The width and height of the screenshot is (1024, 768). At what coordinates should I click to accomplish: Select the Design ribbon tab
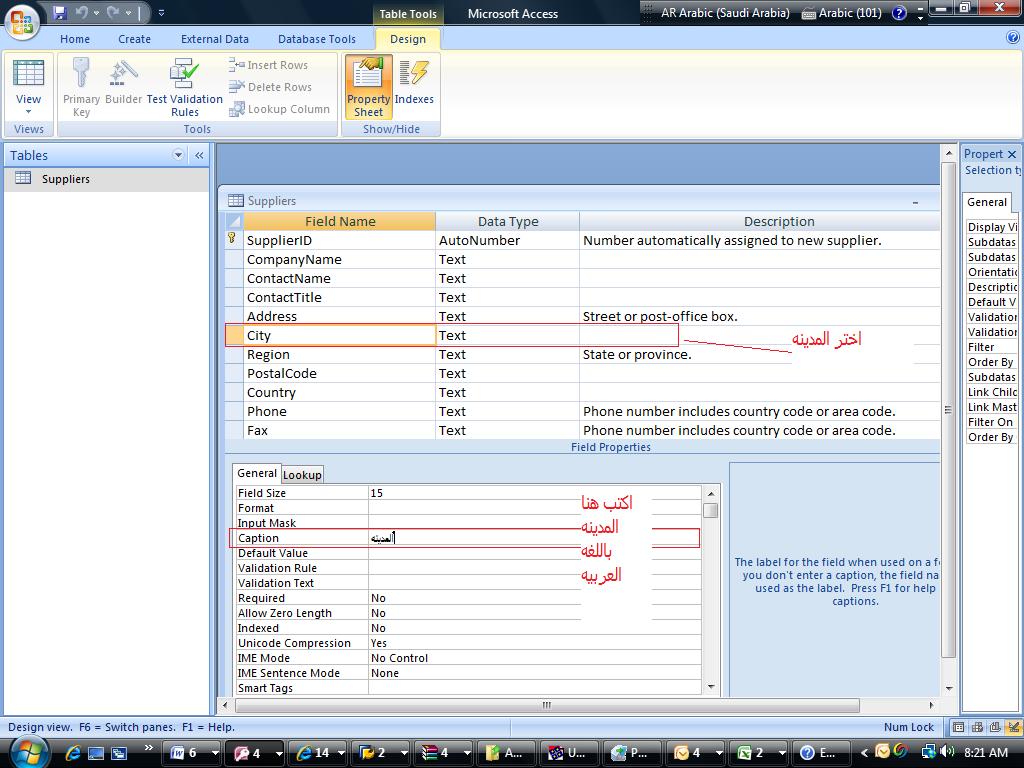coord(408,39)
